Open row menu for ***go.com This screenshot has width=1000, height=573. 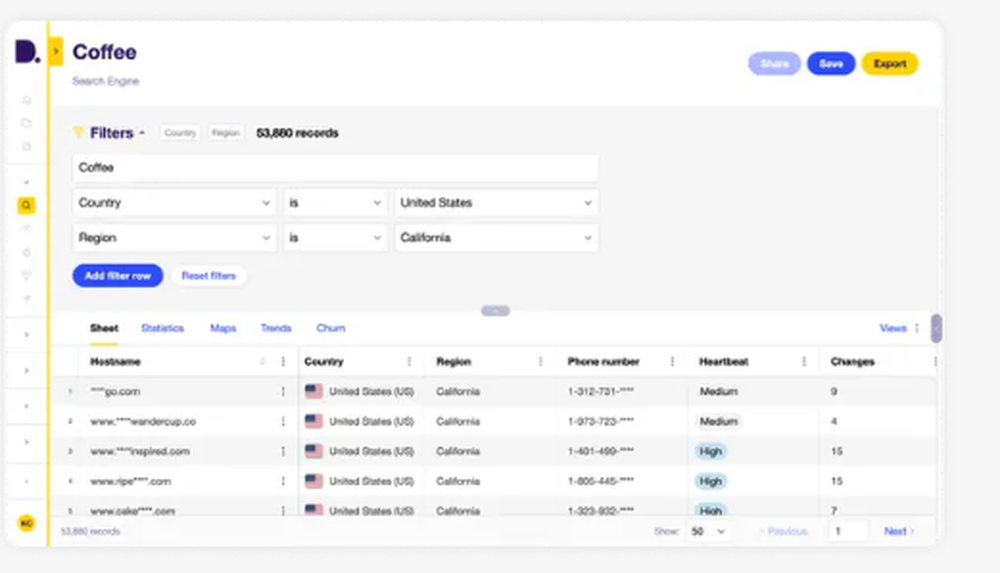point(283,392)
